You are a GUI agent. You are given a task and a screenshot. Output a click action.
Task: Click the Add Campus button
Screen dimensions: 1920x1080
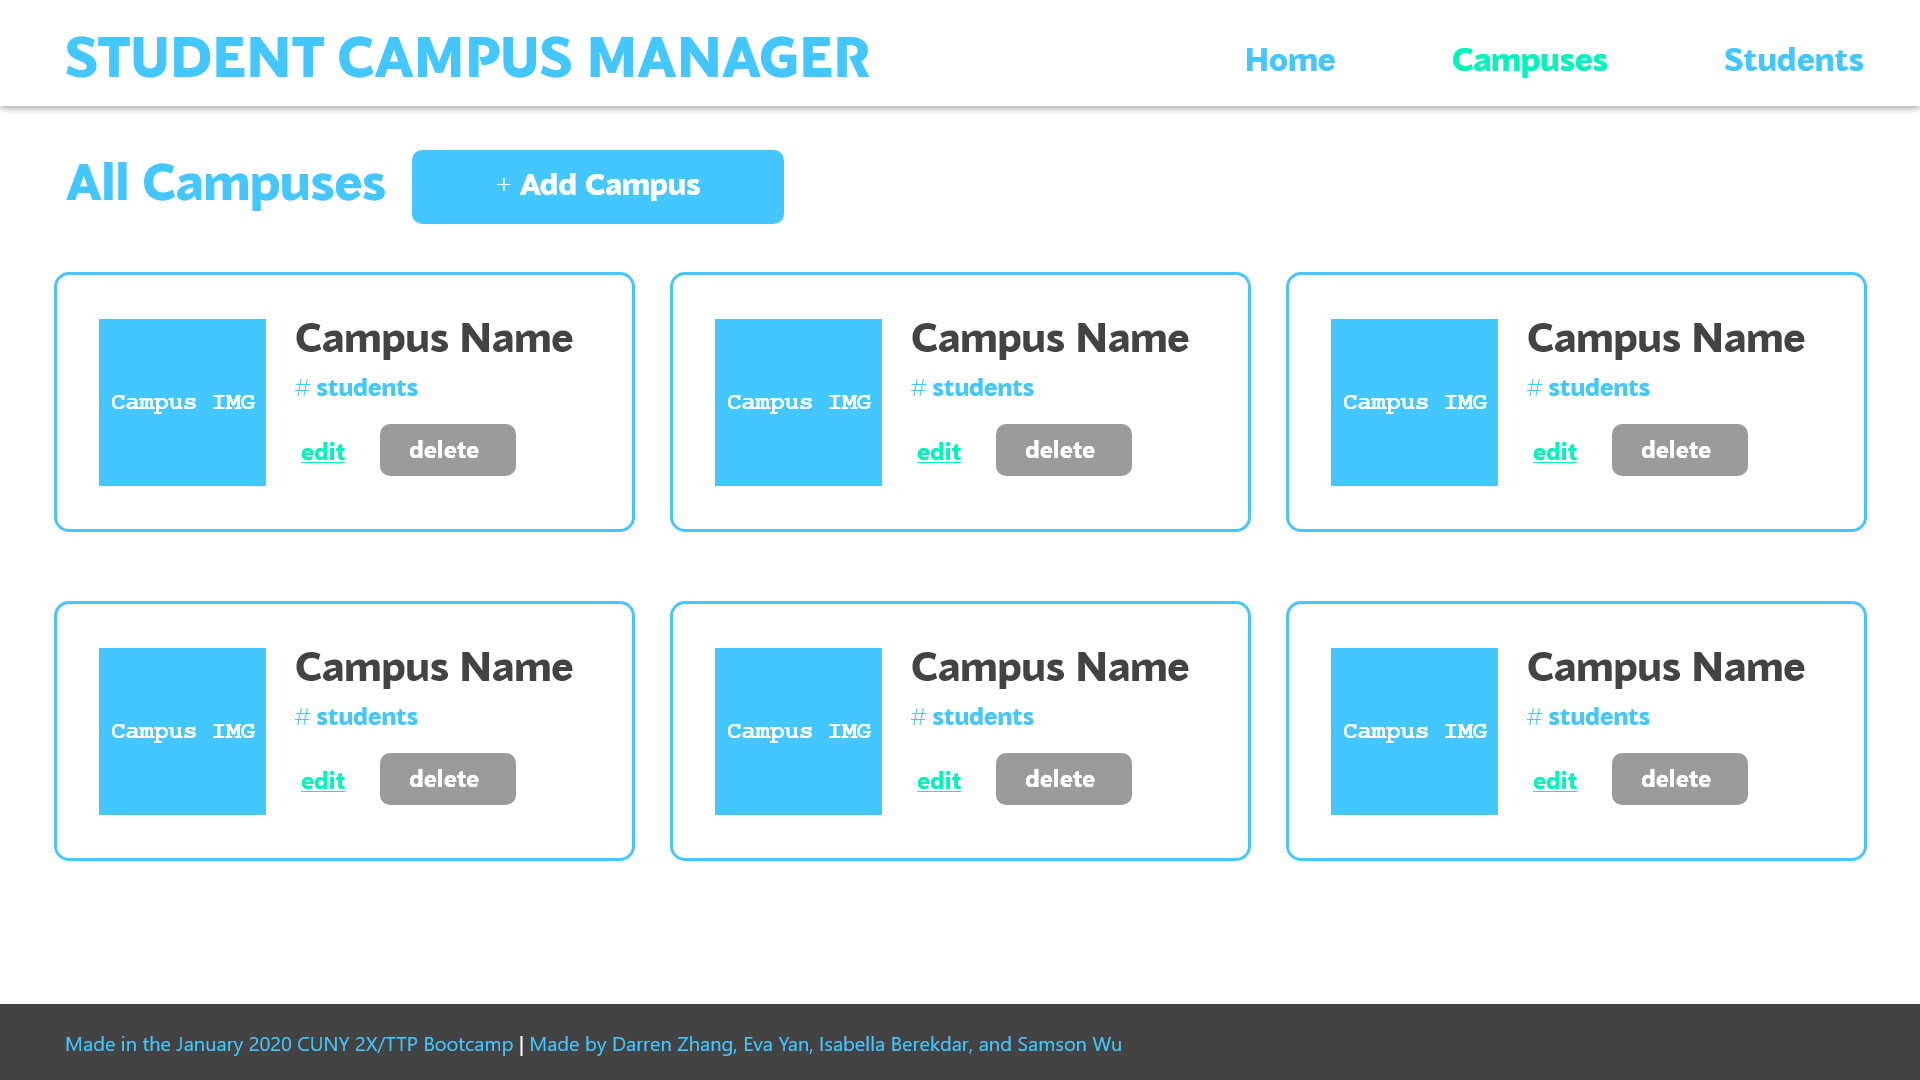(x=597, y=187)
